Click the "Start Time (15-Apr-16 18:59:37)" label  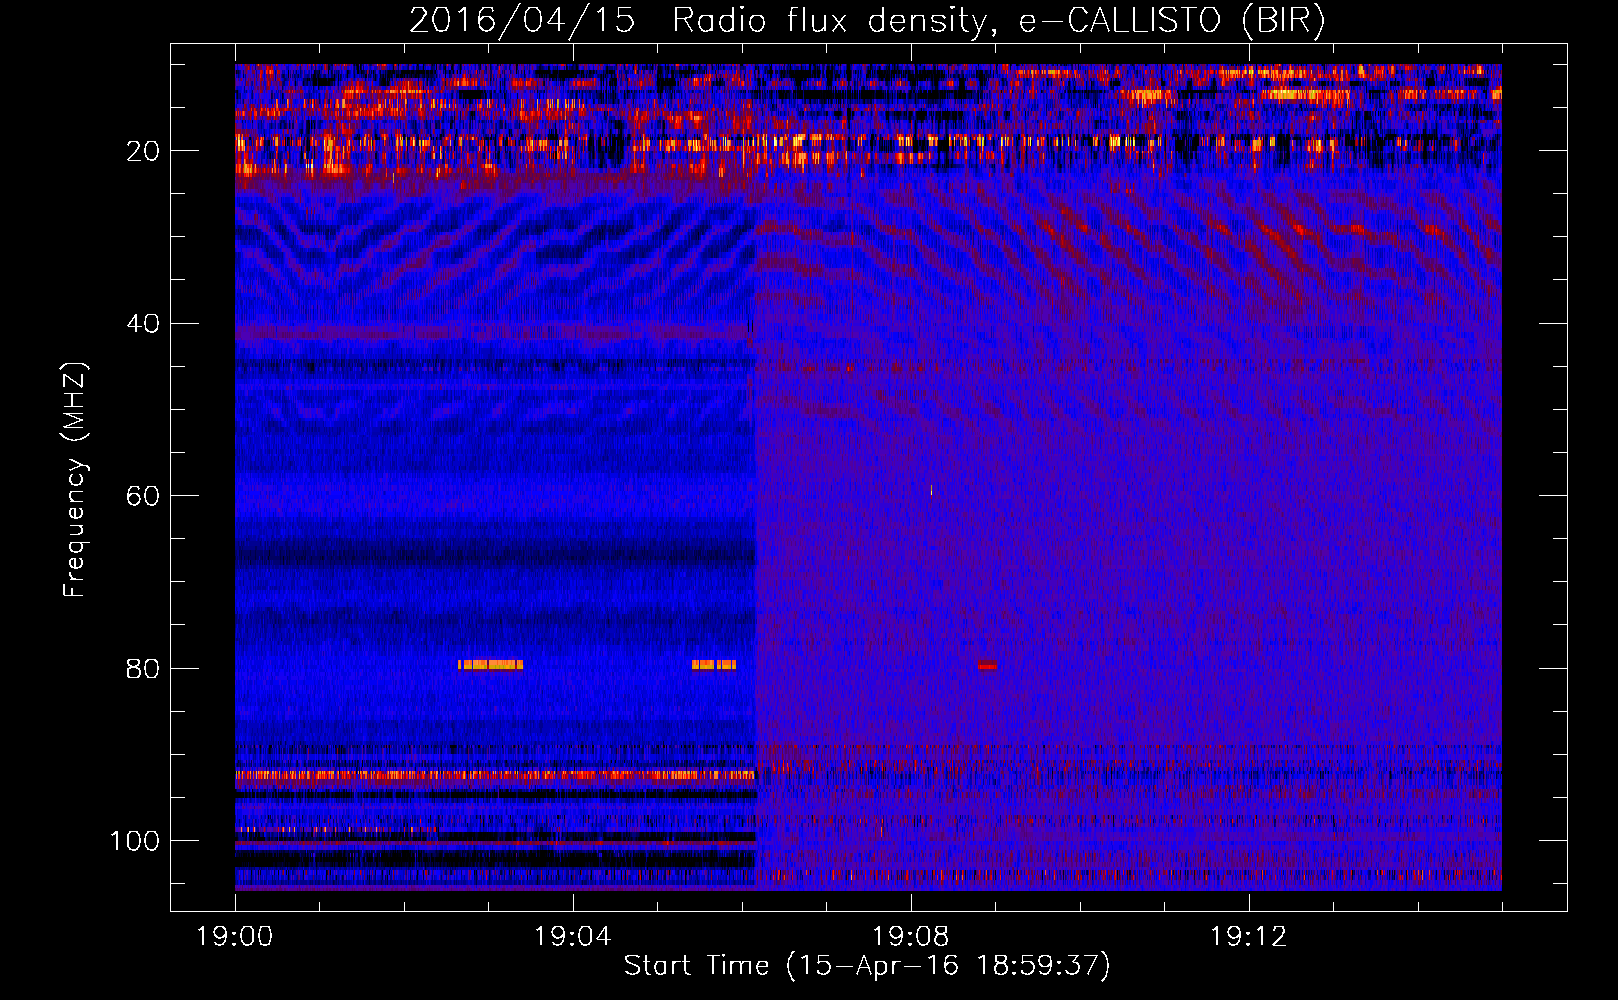[867, 965]
